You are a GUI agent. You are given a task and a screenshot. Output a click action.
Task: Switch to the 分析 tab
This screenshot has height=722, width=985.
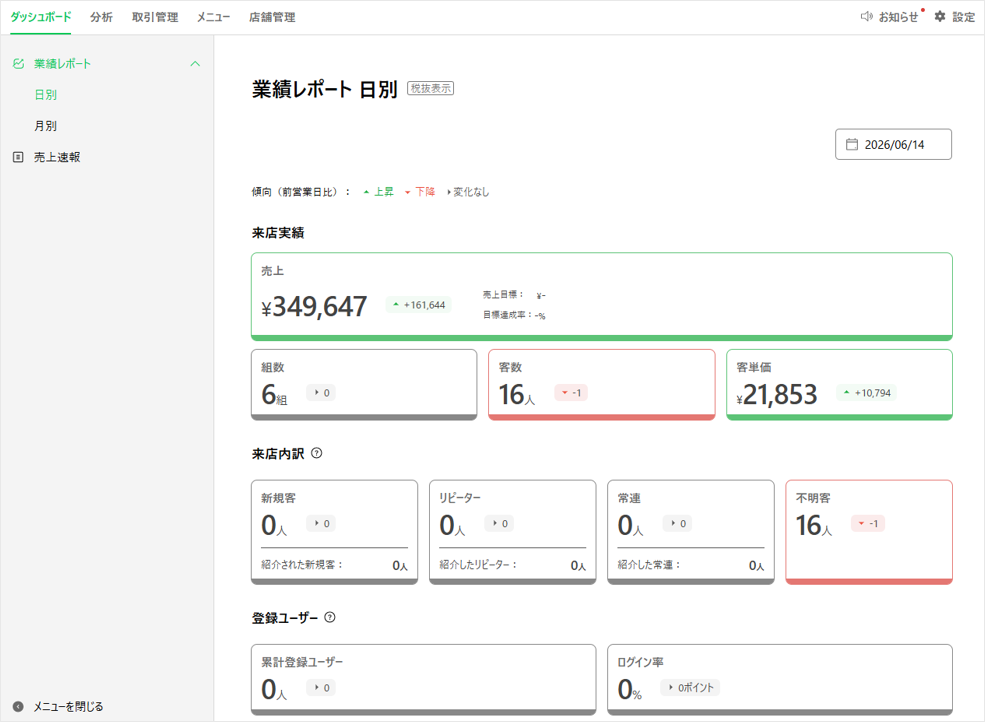click(101, 17)
